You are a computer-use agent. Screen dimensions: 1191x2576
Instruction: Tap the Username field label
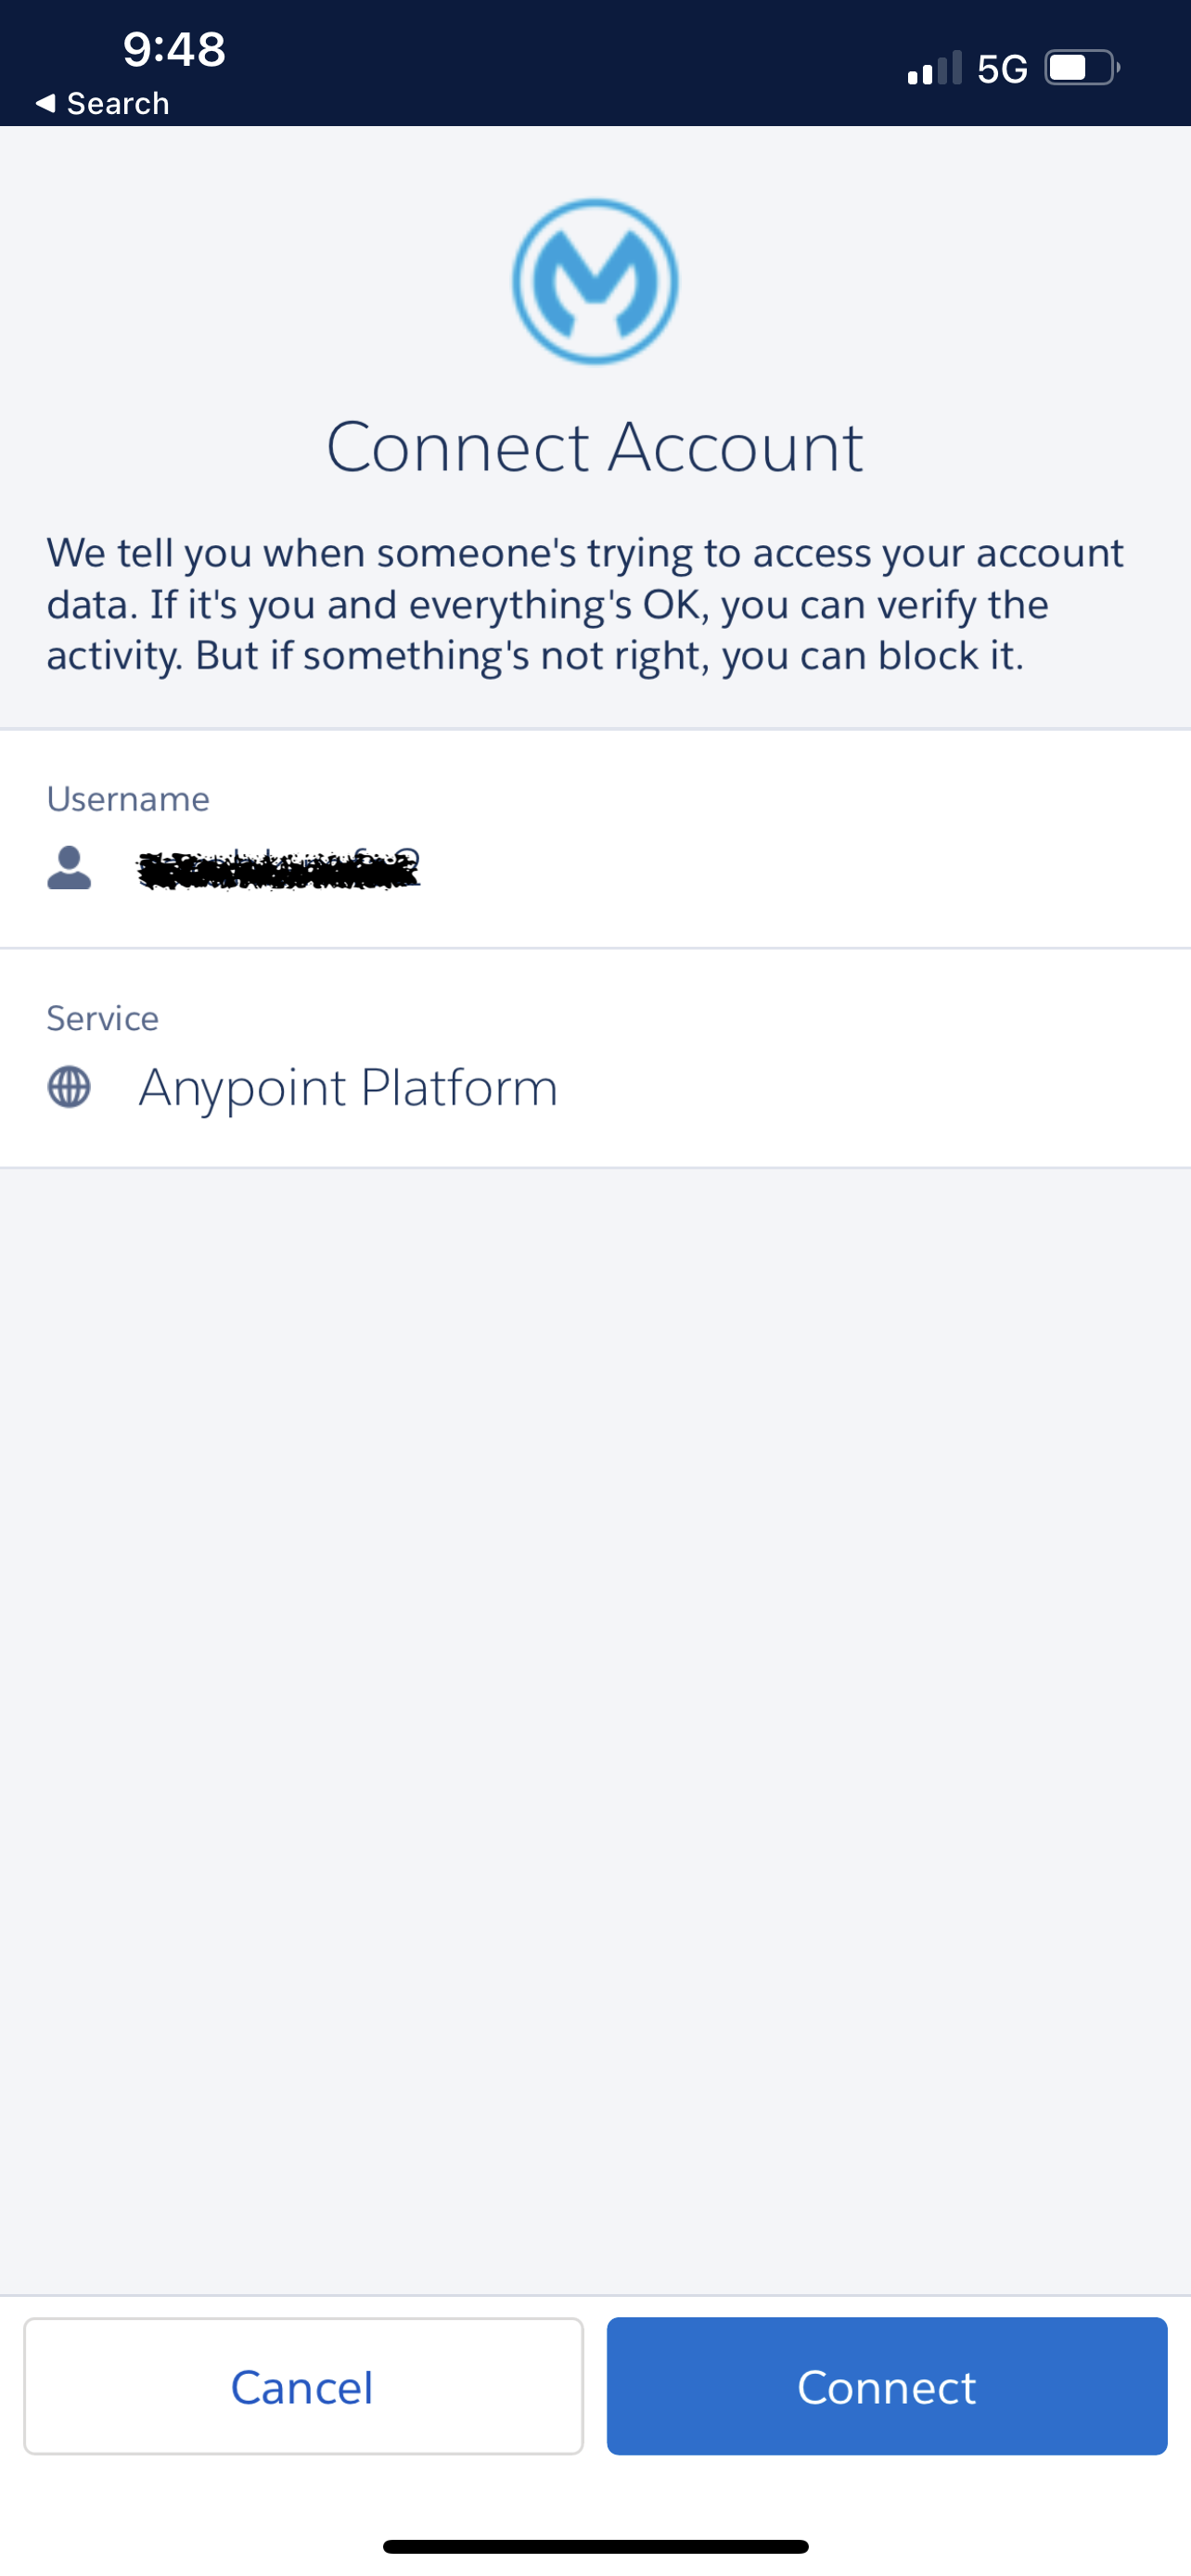tap(128, 799)
